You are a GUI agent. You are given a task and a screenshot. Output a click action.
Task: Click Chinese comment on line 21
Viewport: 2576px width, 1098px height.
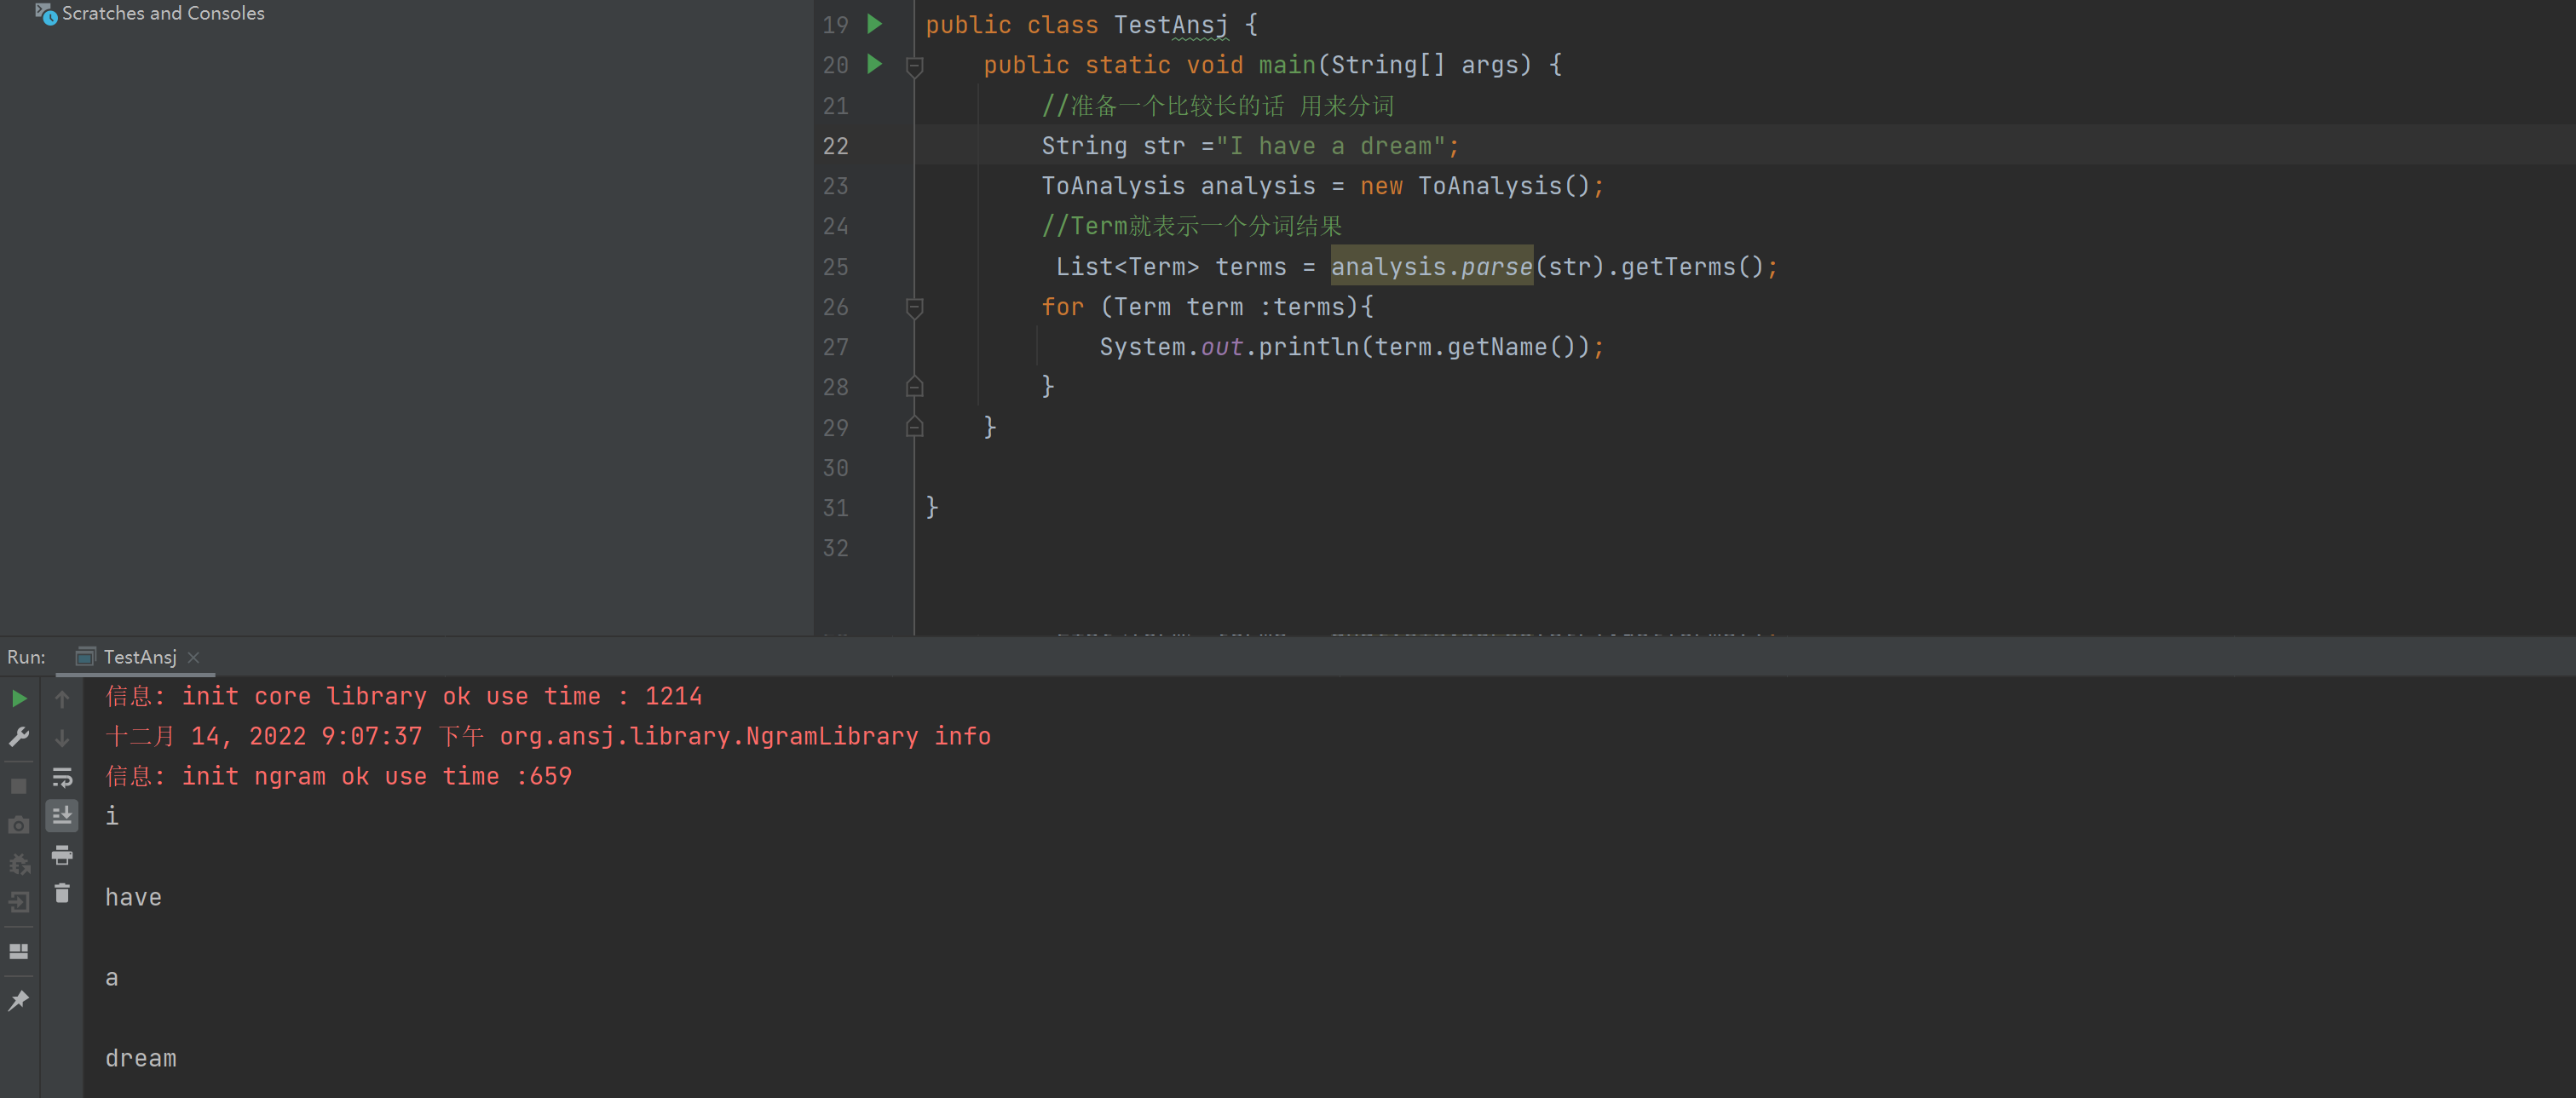pos(1217,106)
